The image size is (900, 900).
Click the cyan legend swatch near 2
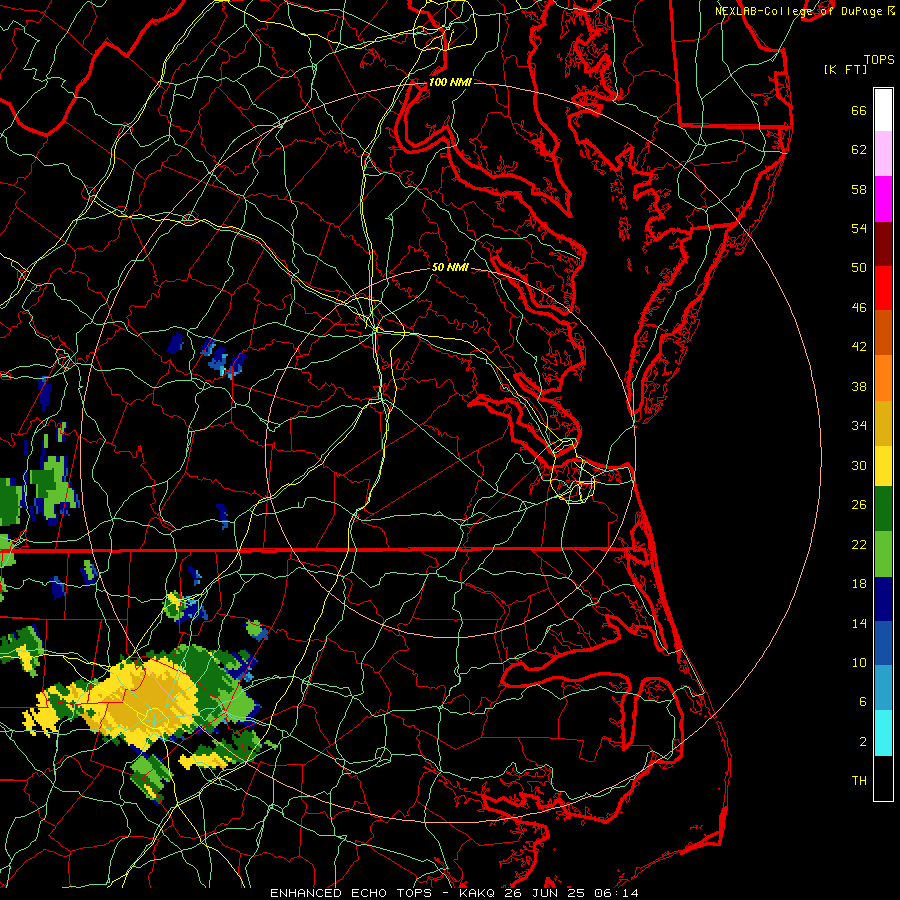pos(883,733)
